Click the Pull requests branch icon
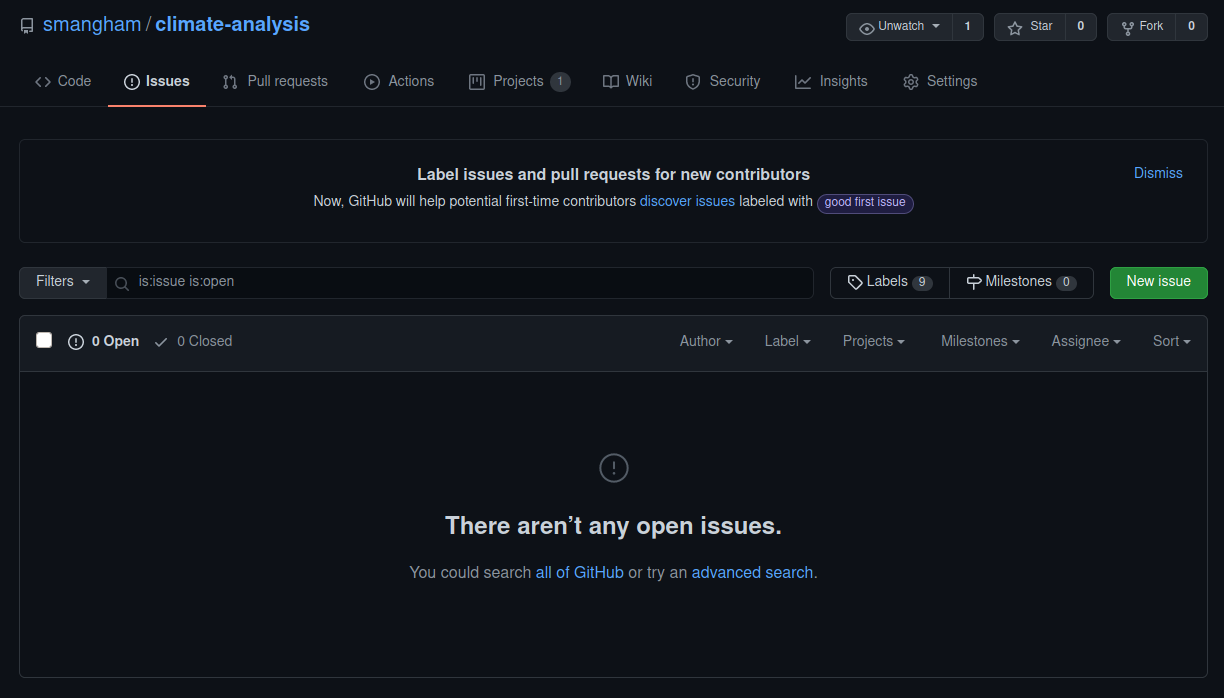This screenshot has height=698, width=1224. (228, 81)
